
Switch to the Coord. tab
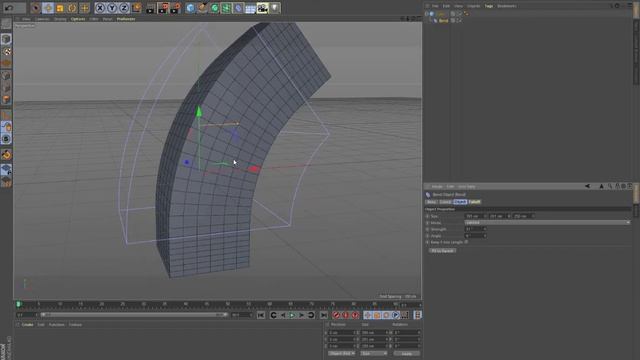point(445,202)
